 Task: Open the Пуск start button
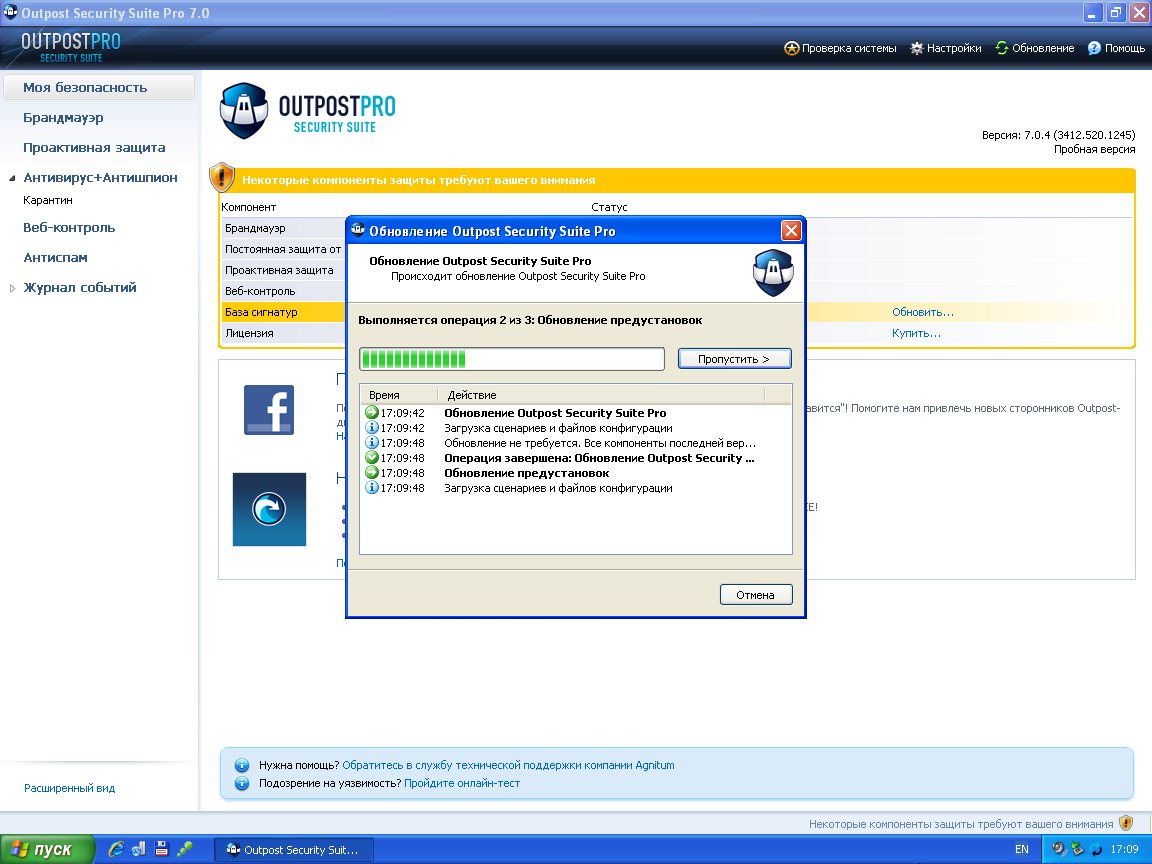click(x=46, y=849)
